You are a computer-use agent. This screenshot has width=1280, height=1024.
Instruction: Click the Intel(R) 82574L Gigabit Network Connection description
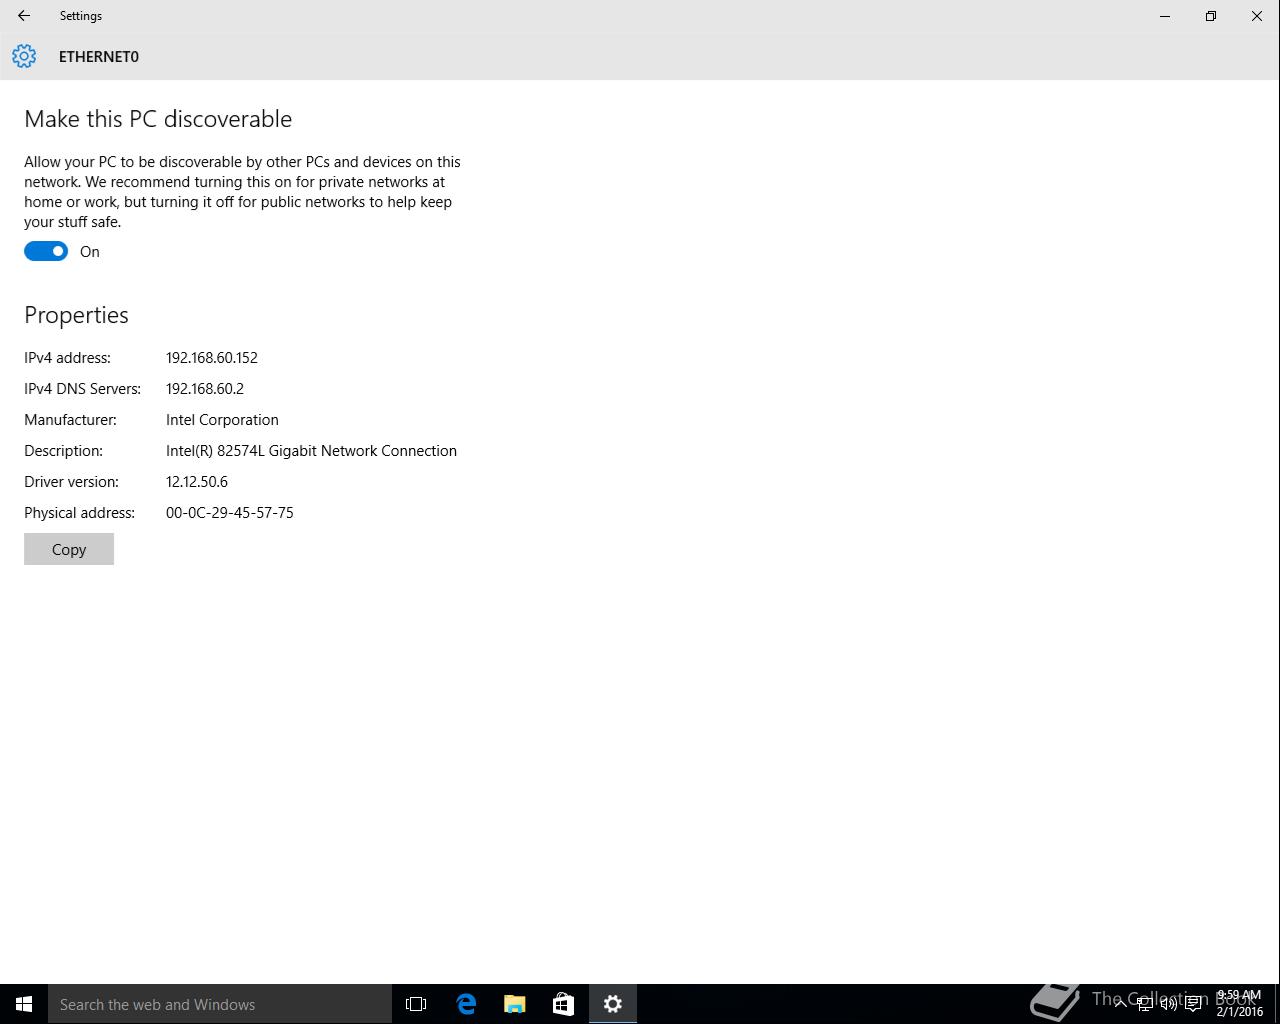[311, 451]
